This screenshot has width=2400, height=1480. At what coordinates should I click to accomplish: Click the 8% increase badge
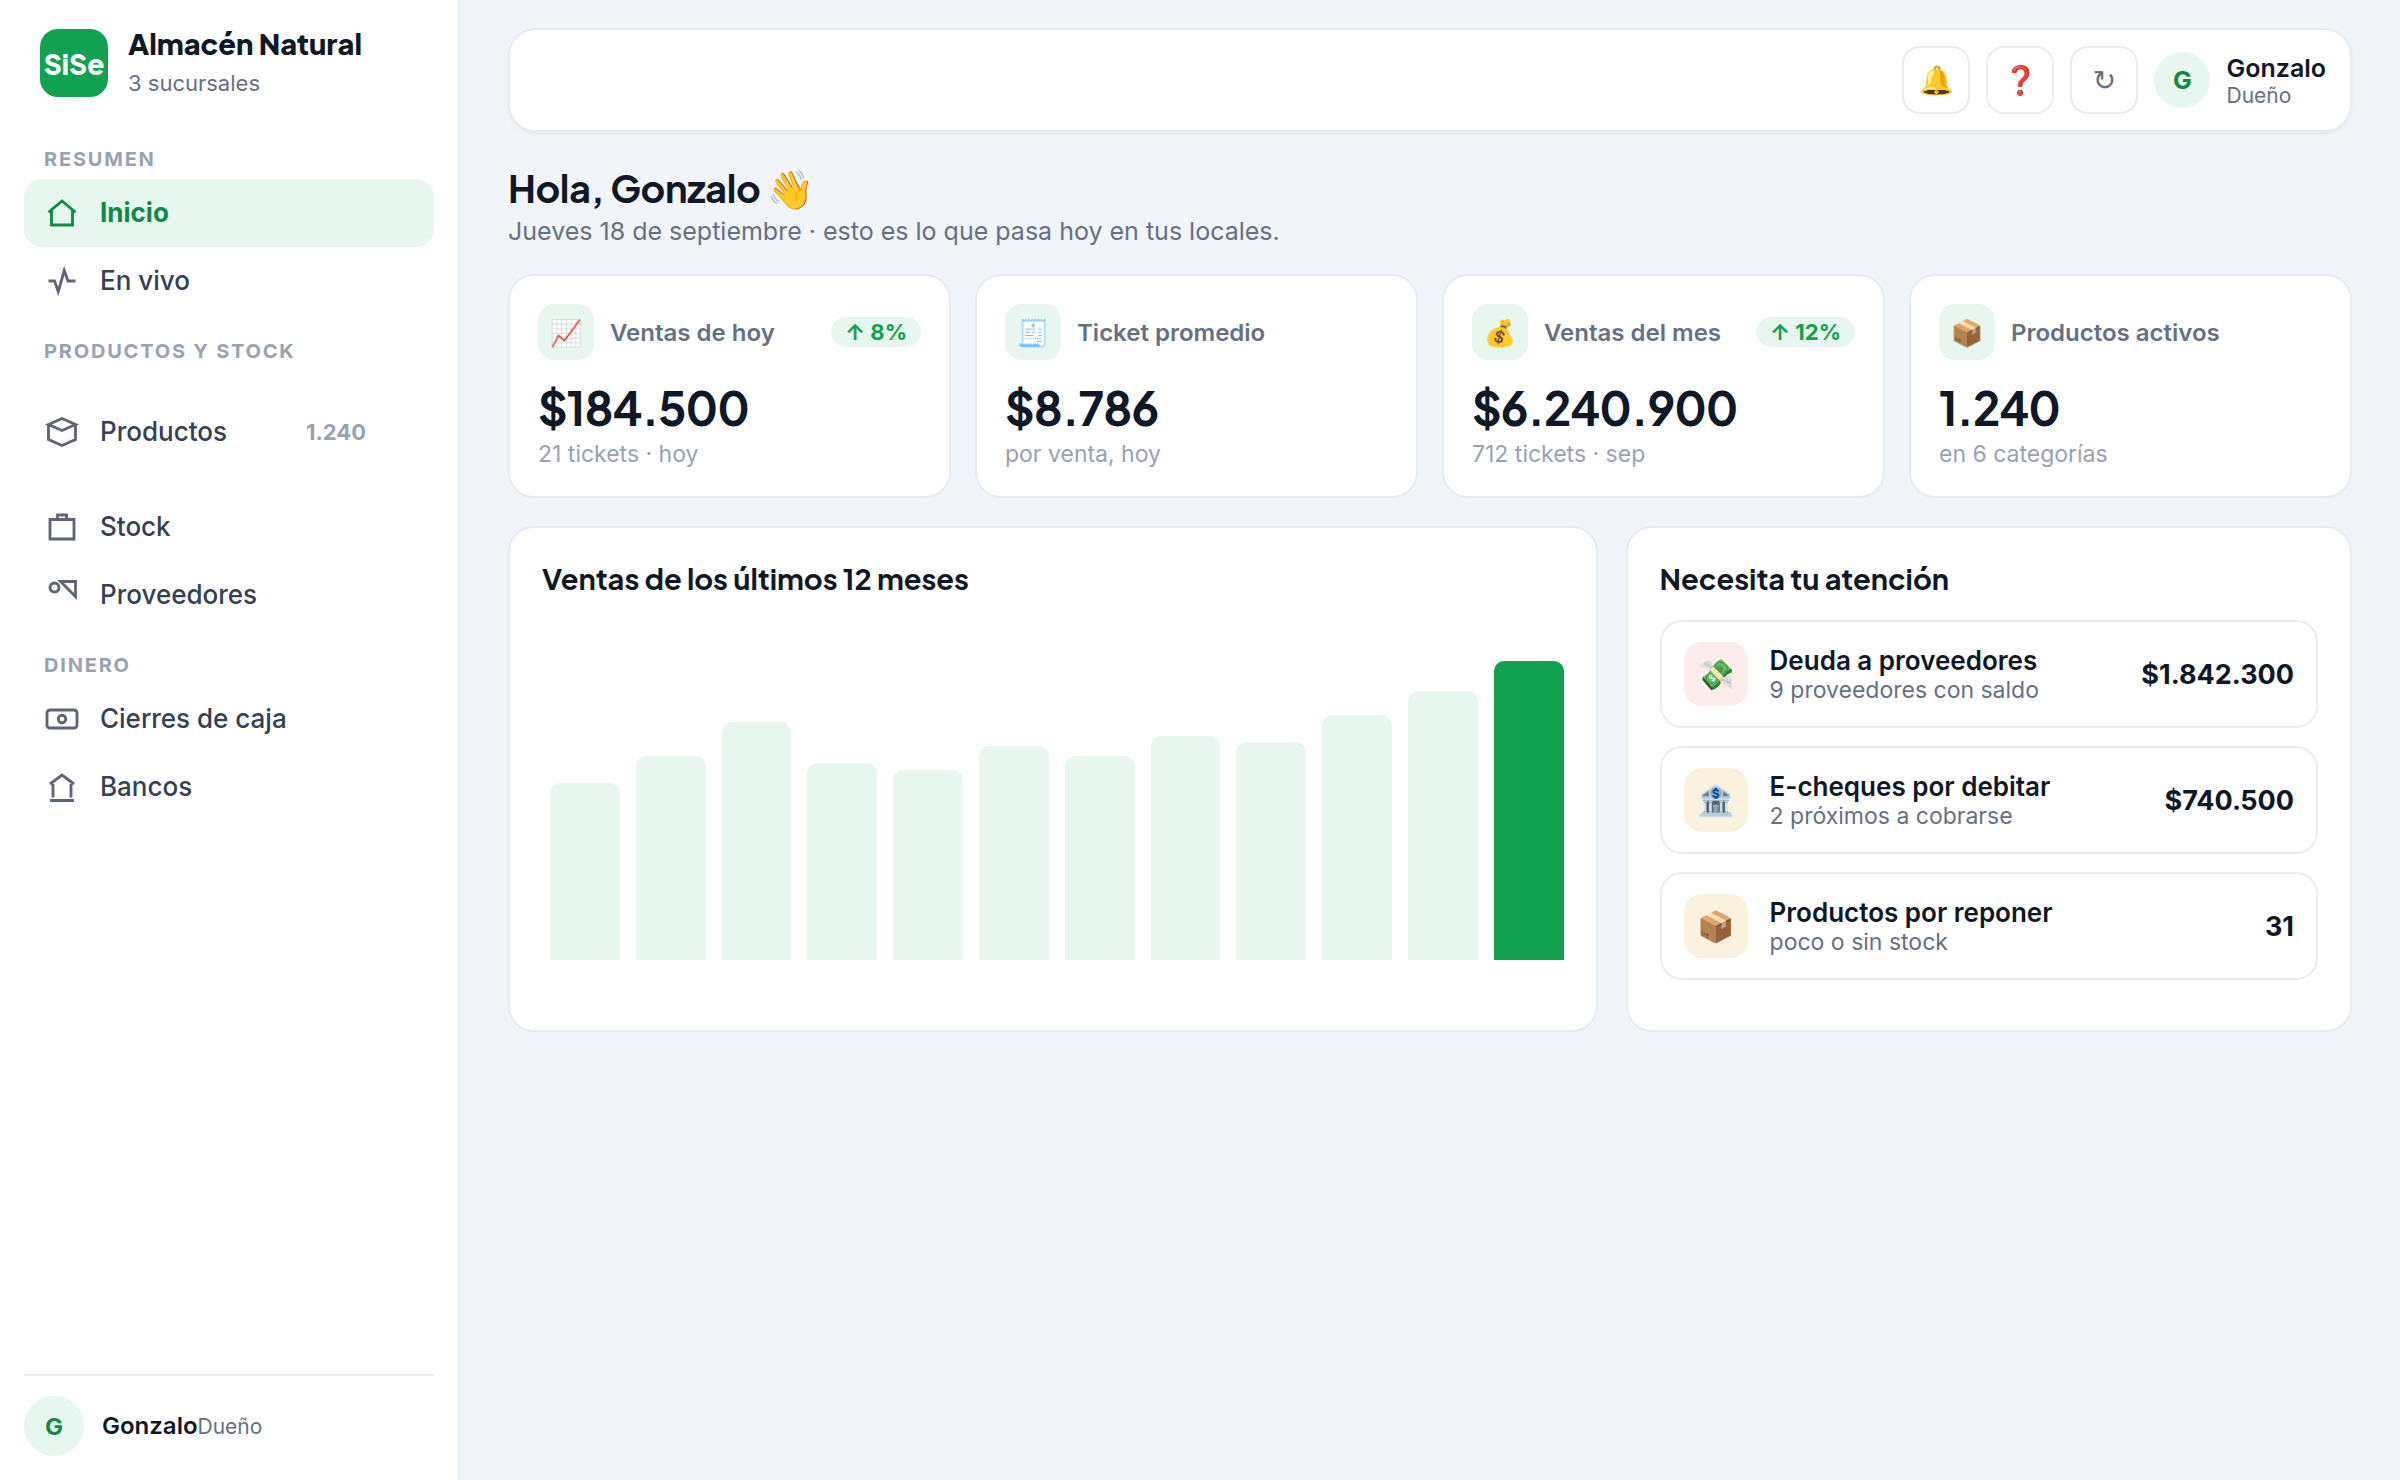pos(876,332)
